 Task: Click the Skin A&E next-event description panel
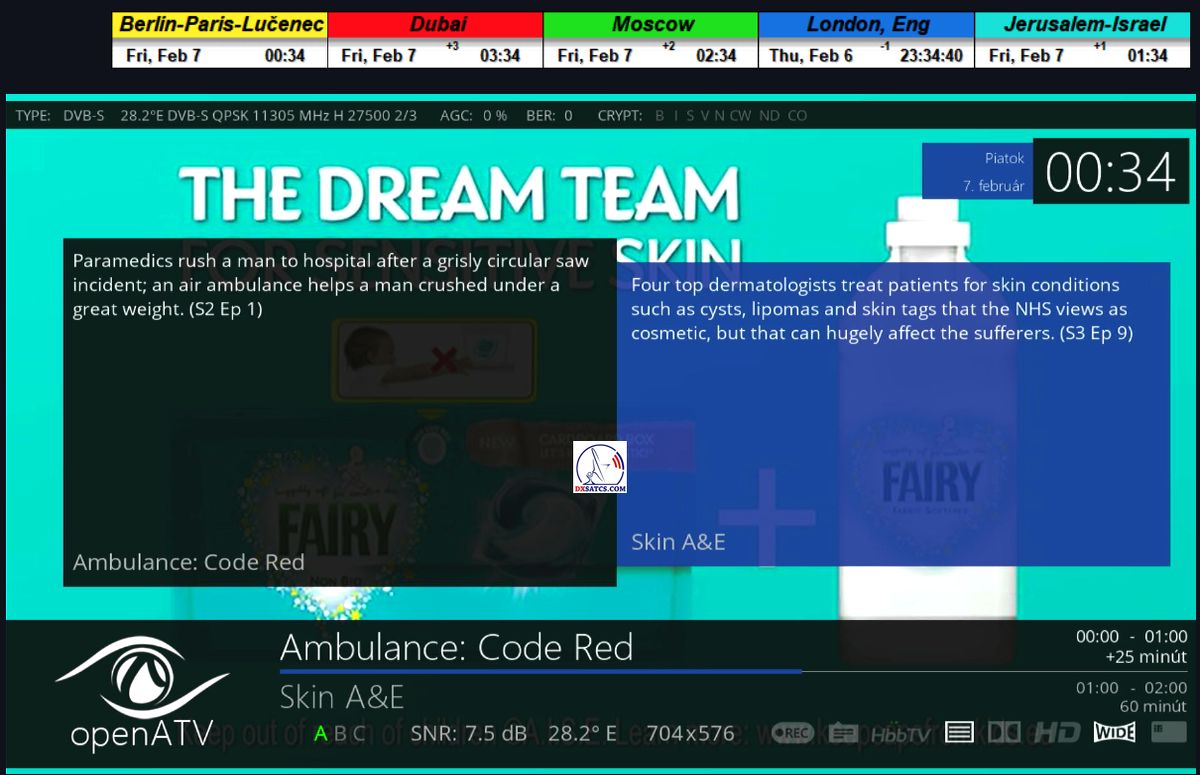[x=893, y=413]
